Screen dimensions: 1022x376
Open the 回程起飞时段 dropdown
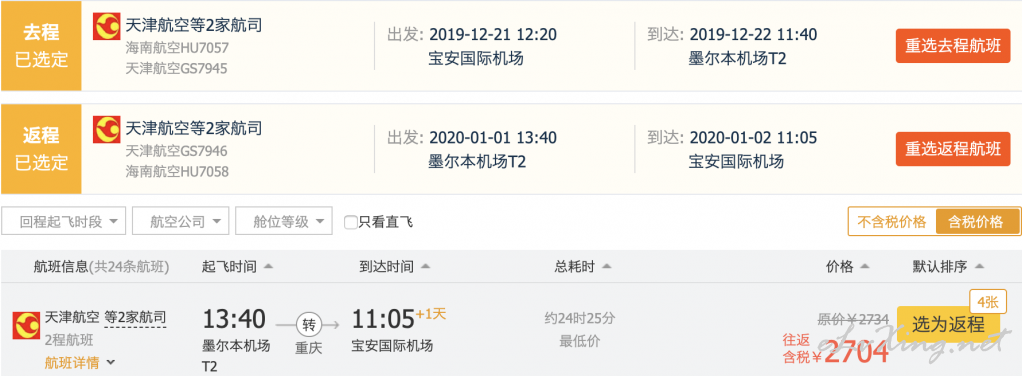[x=63, y=222]
